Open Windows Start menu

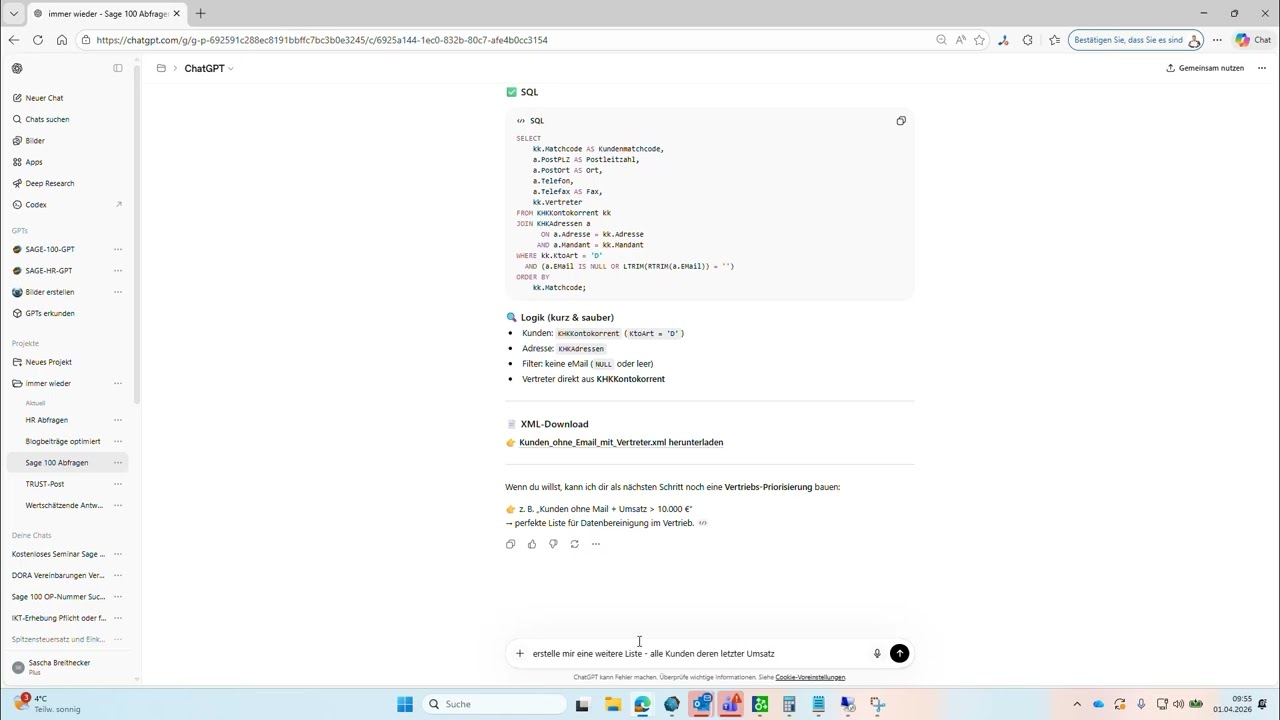(x=405, y=704)
